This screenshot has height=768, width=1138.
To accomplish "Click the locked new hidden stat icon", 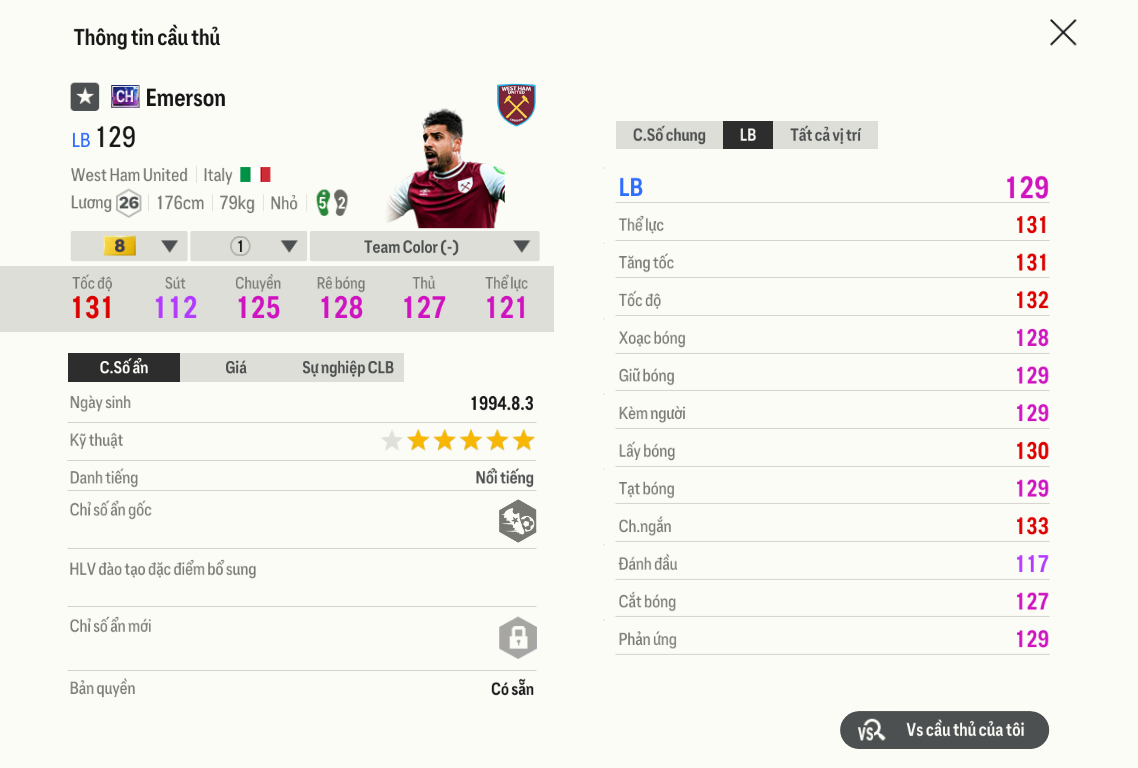I will pyautogui.click(x=517, y=638).
